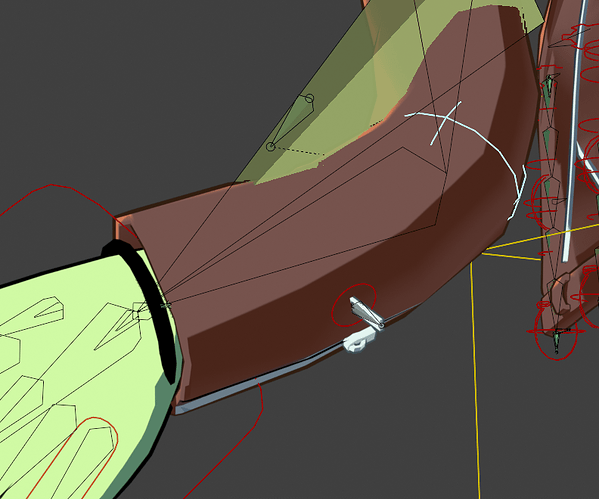Click the vertical yellow line below the elbow
This screenshot has height=499, width=599.
tap(476, 378)
